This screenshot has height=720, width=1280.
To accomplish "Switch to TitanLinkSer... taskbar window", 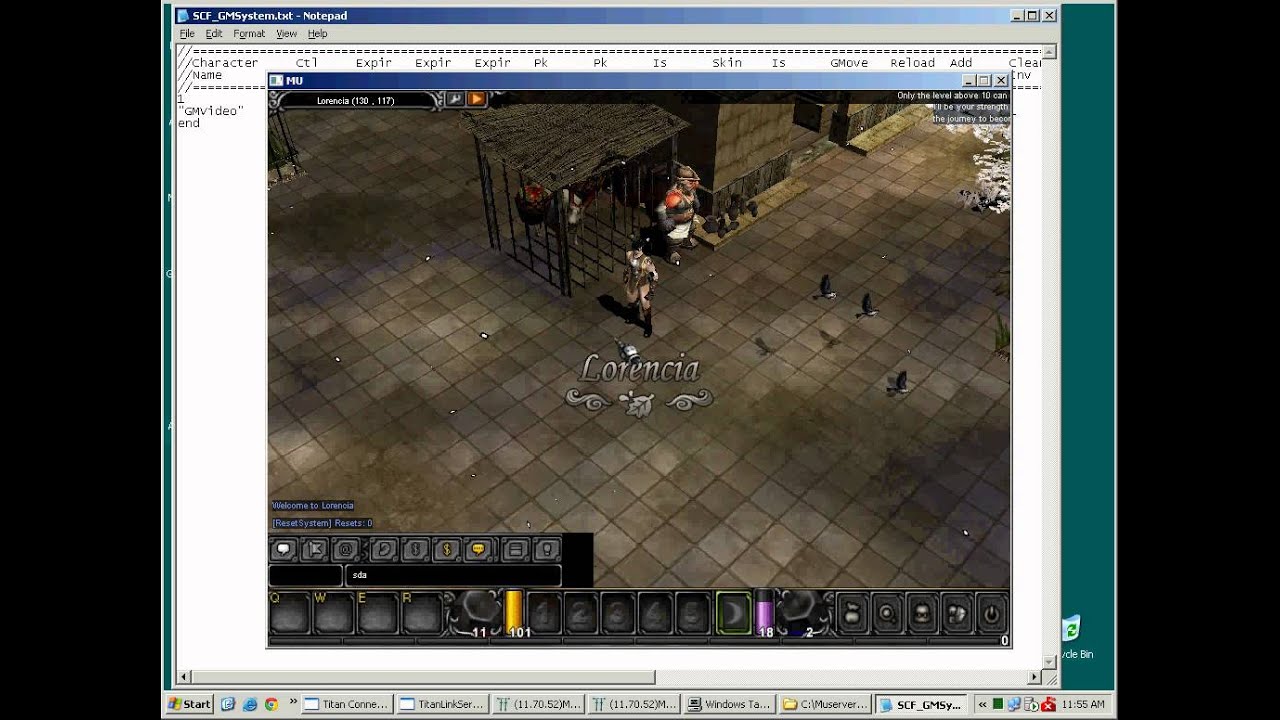I will (x=441, y=704).
